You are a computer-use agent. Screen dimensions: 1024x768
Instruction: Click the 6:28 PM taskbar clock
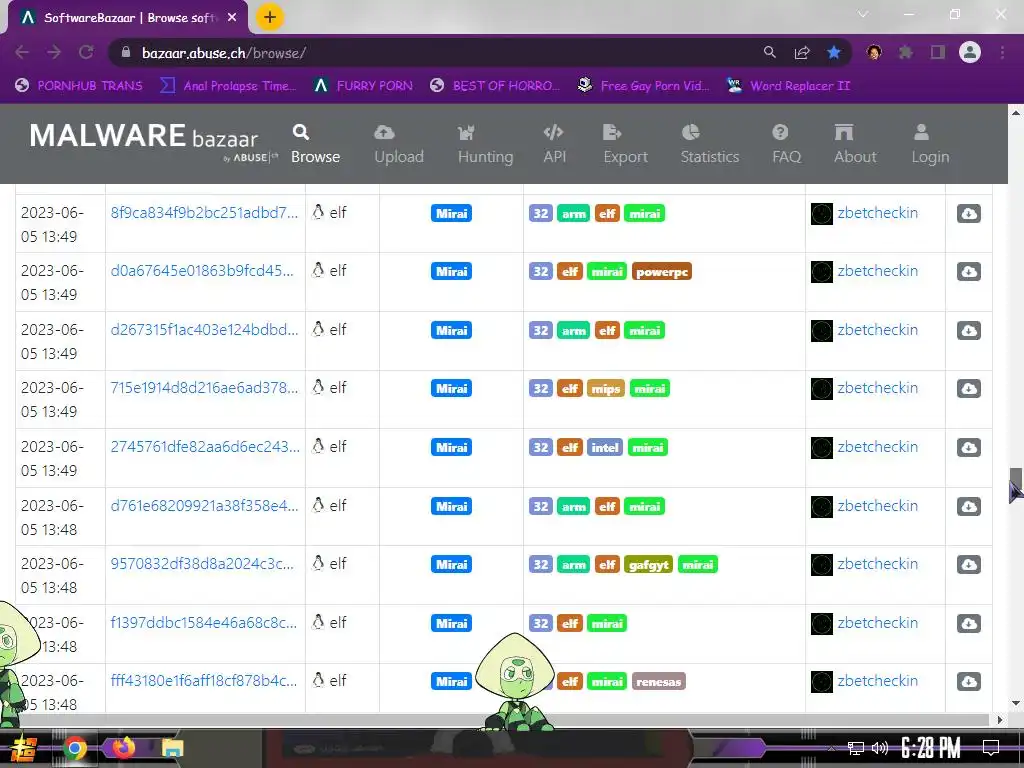pyautogui.click(x=931, y=747)
